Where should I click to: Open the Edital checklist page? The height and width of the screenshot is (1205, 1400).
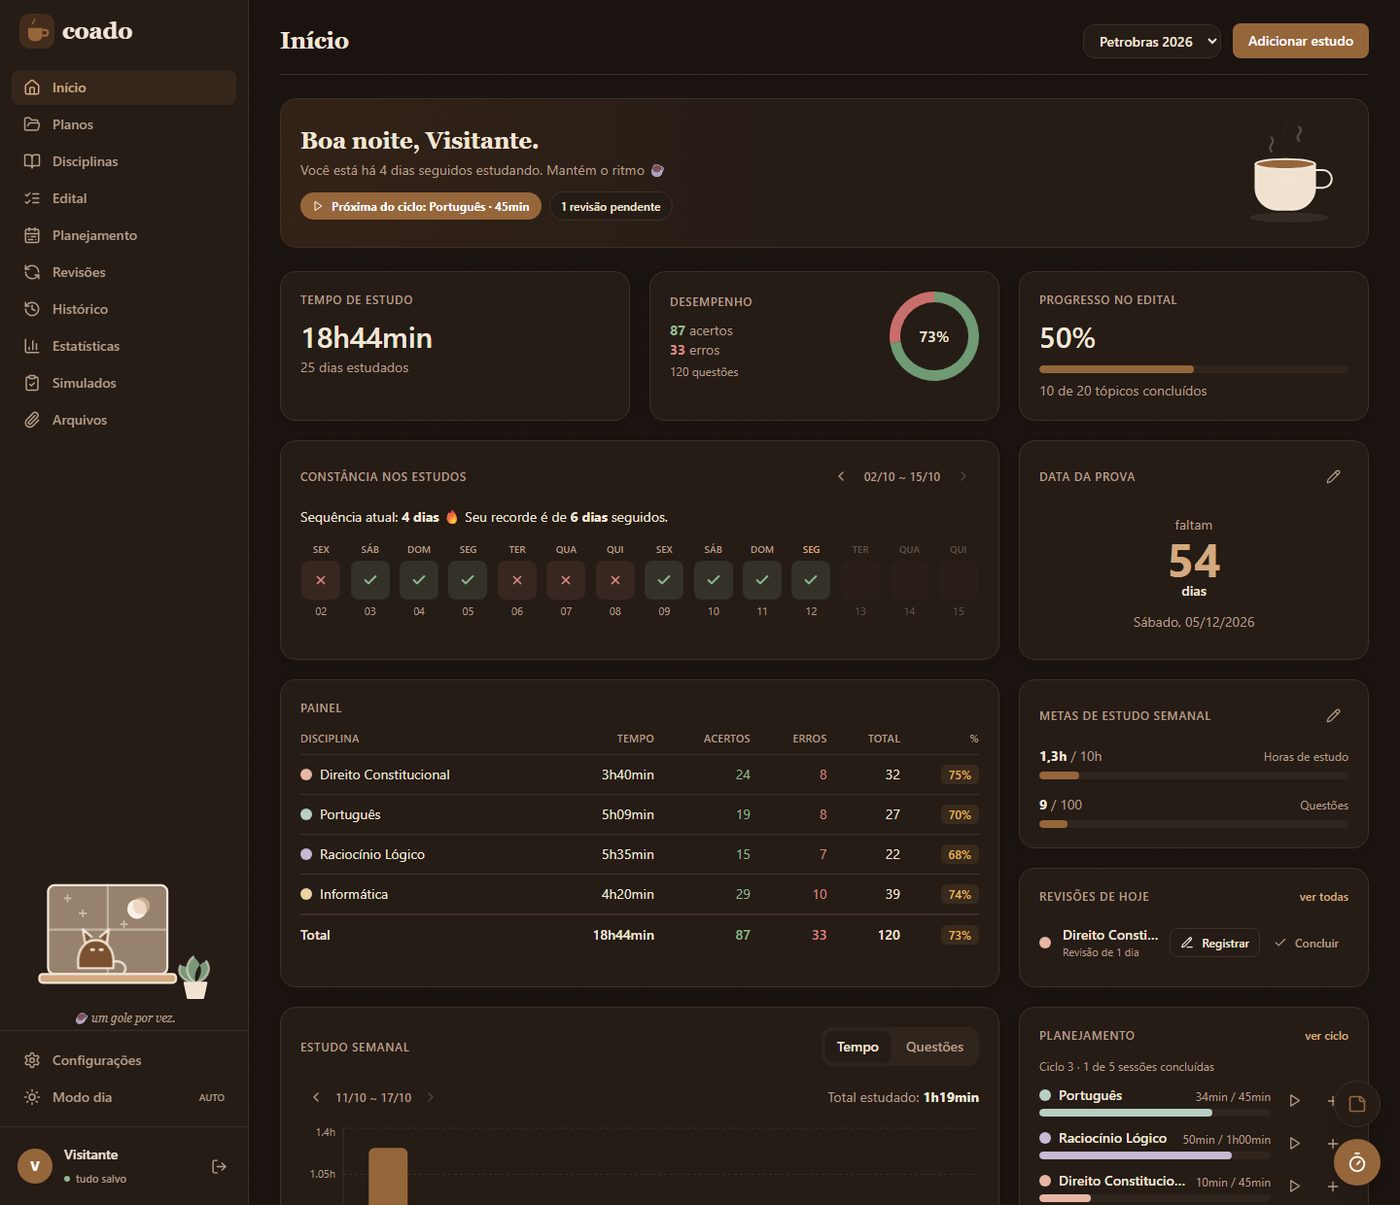124,198
